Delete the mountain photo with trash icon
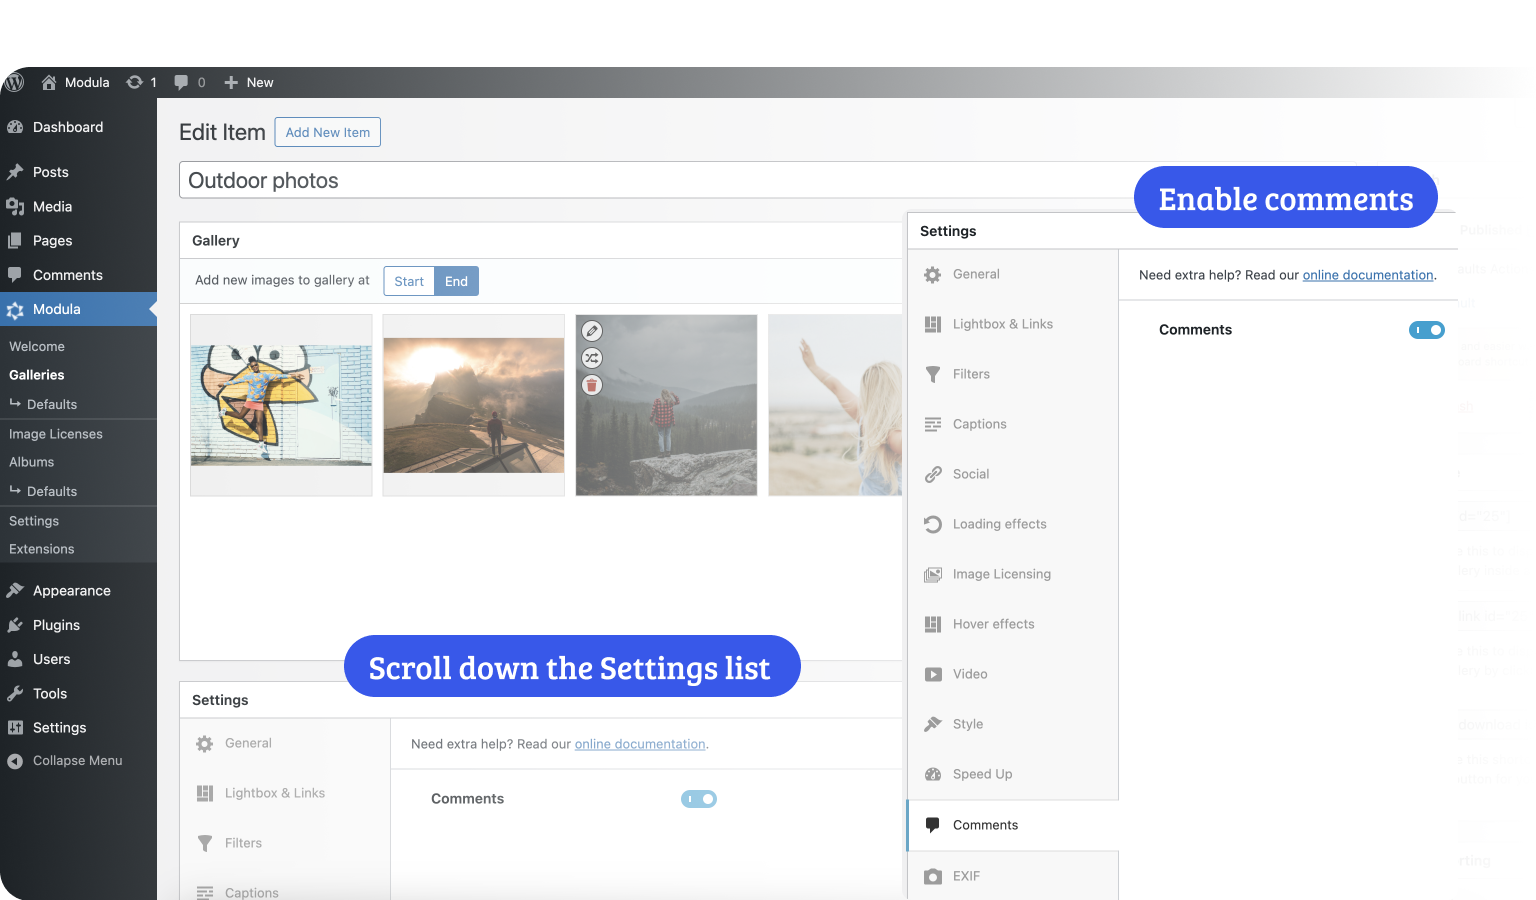The width and height of the screenshot is (1536, 900). pos(592,385)
